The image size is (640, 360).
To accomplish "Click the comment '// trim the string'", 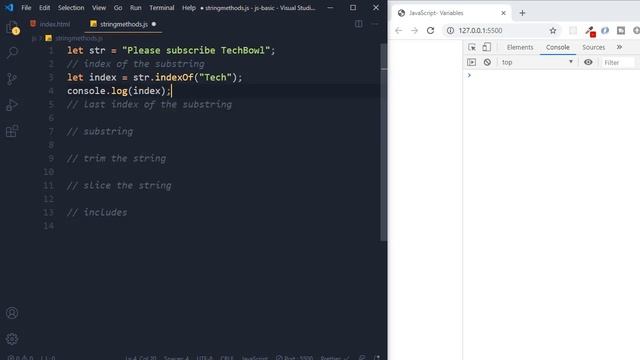I will tap(117, 158).
